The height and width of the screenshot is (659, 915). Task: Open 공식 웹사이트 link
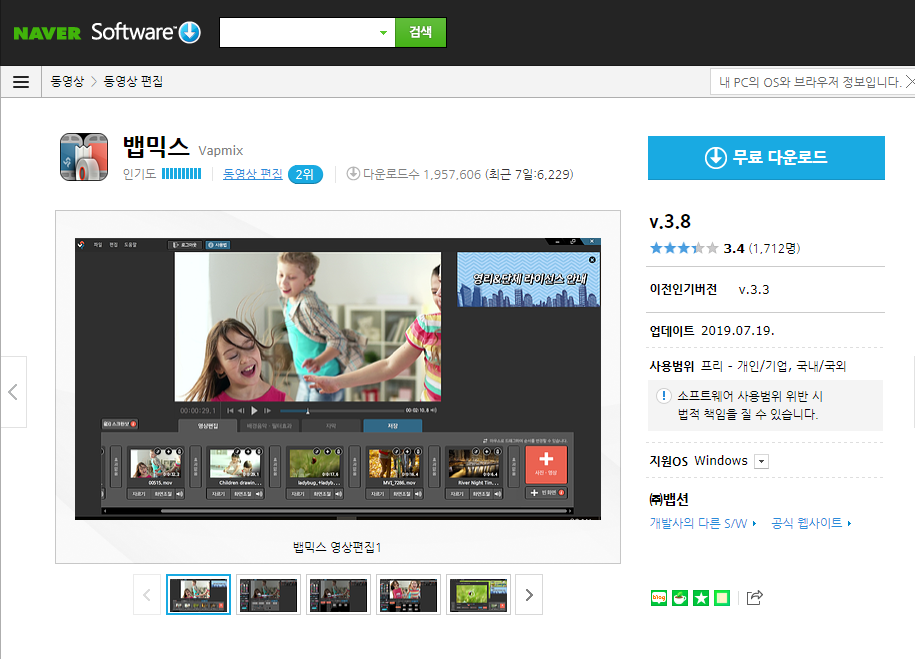[811, 523]
